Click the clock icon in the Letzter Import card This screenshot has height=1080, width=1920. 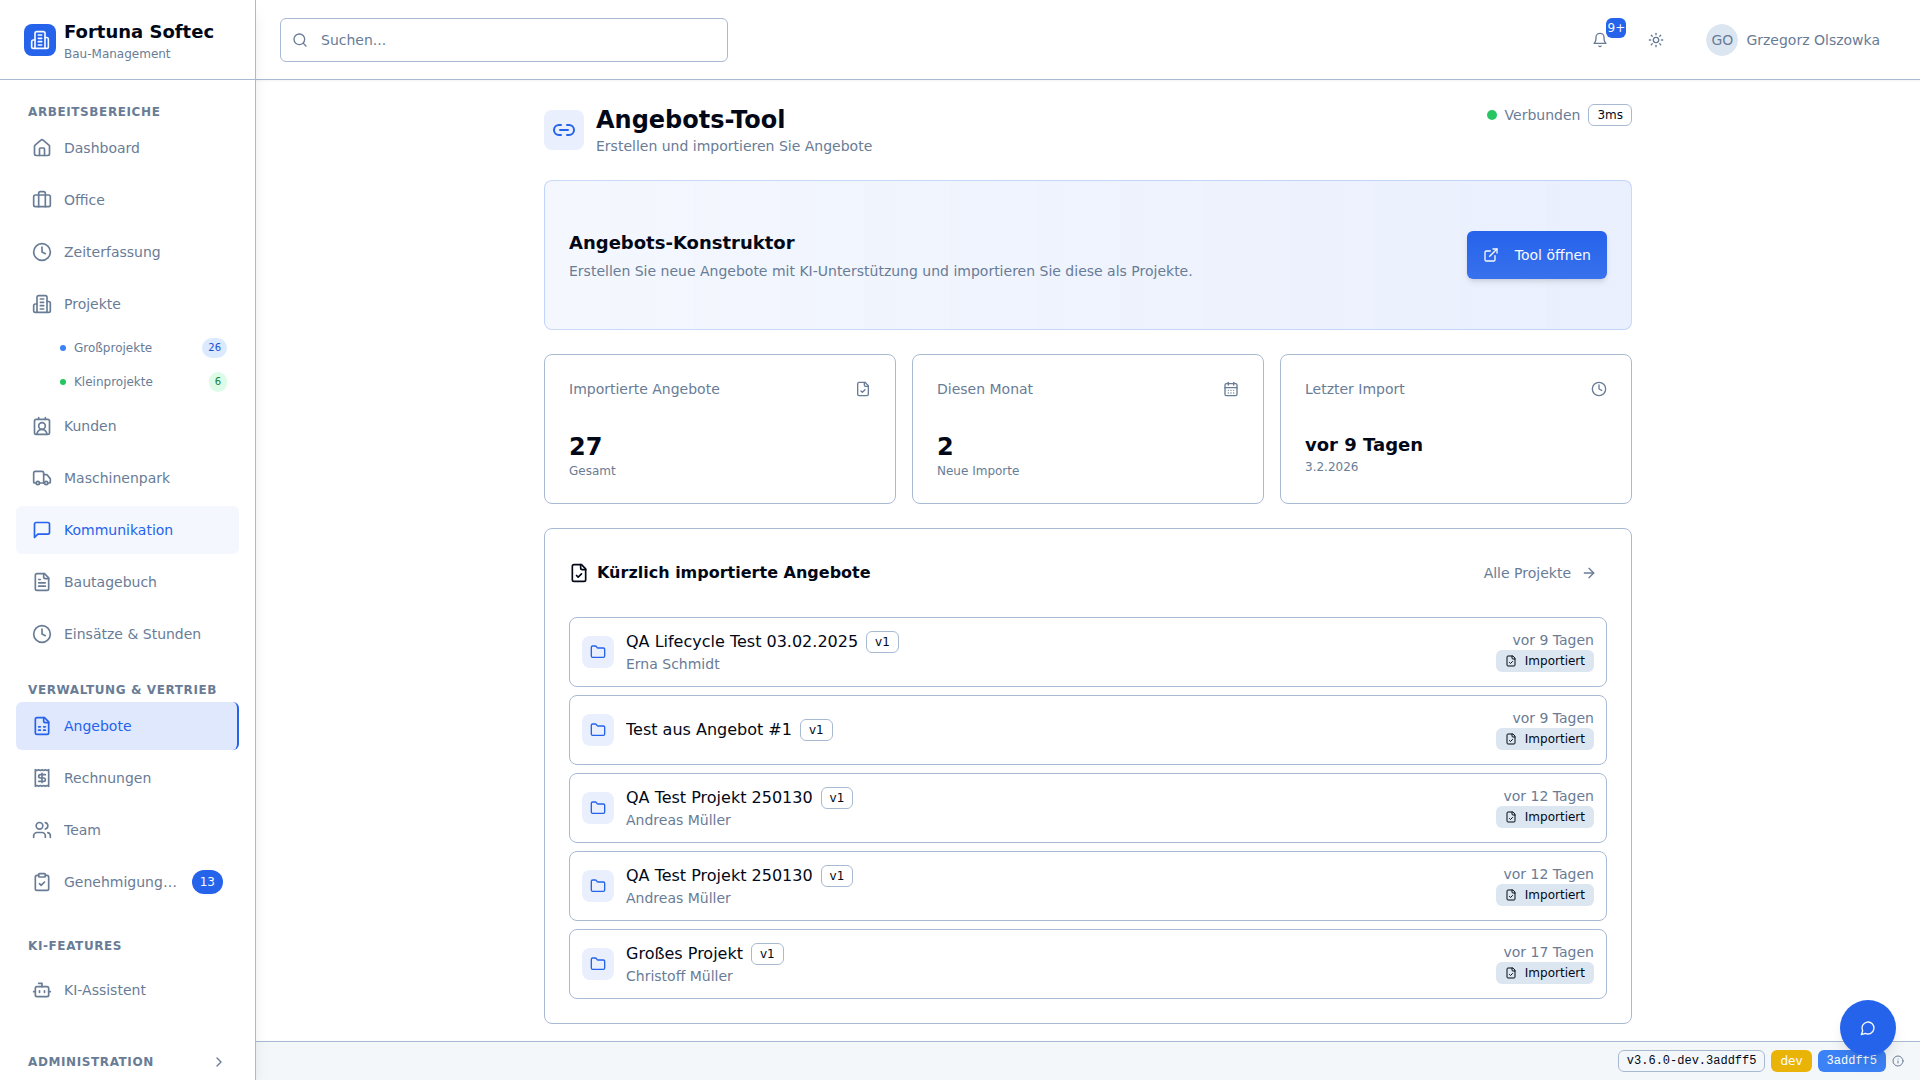point(1599,389)
